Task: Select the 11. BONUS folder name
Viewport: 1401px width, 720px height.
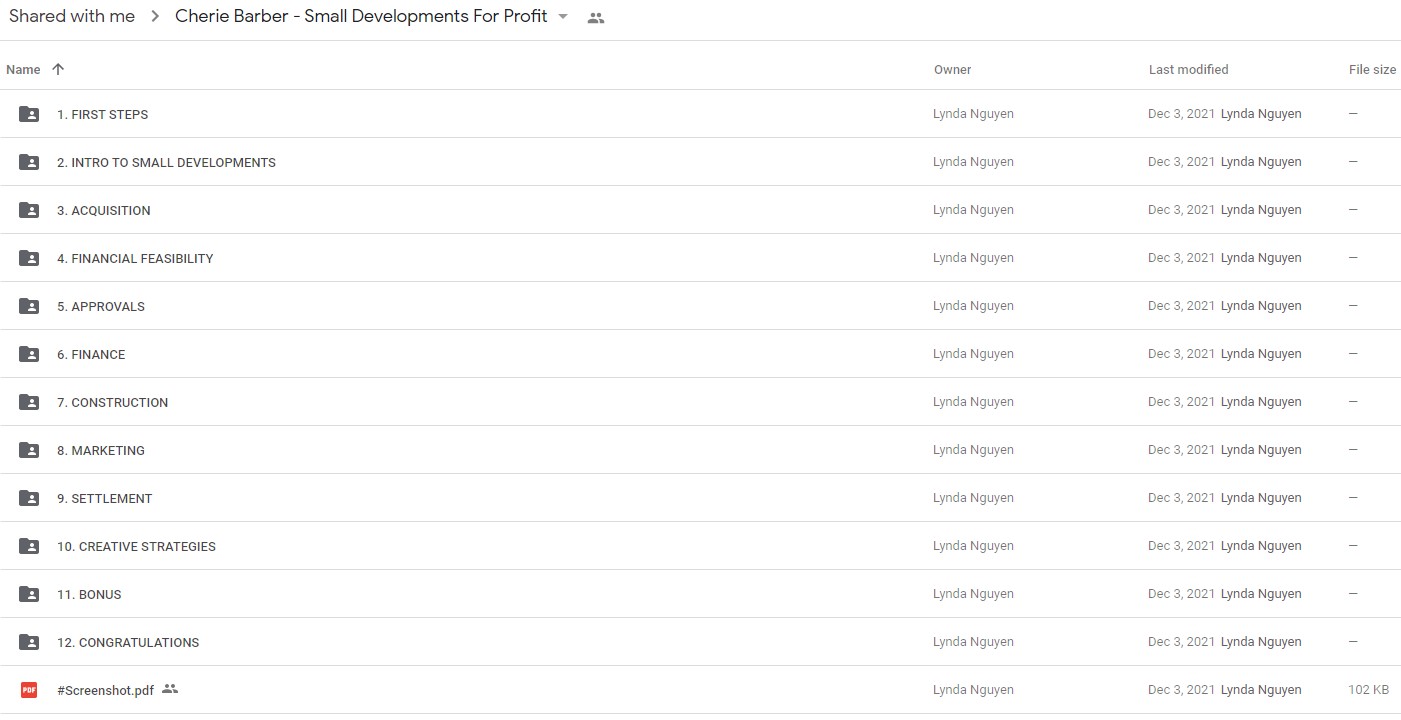Action: 89,595
